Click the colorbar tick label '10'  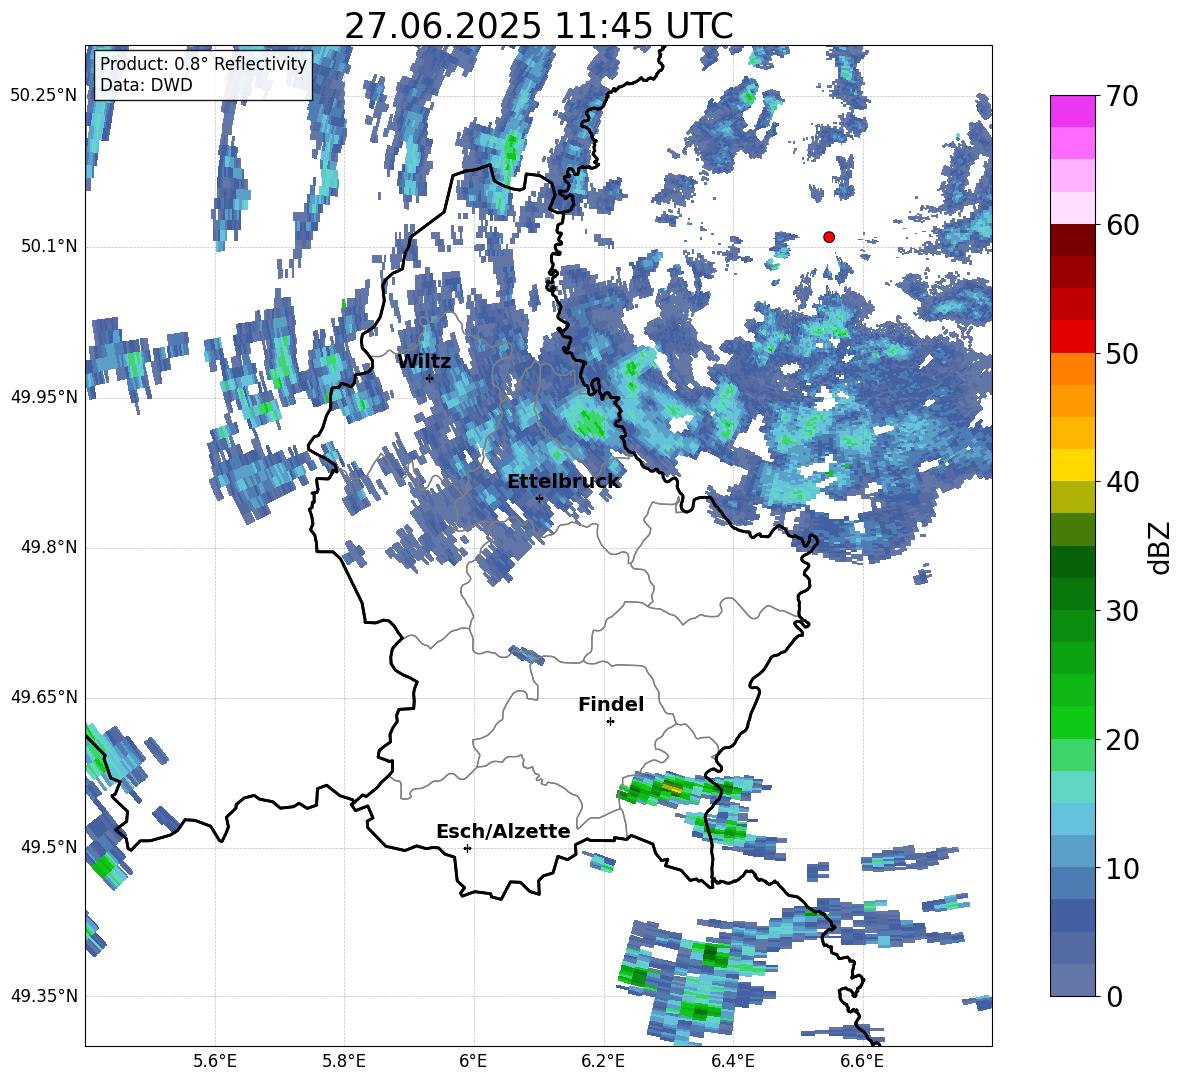tap(1122, 868)
